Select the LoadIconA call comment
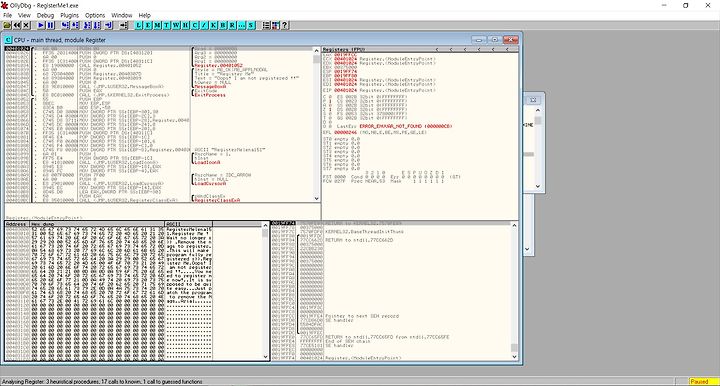The height and width of the screenshot is (386, 720). click(x=207, y=162)
